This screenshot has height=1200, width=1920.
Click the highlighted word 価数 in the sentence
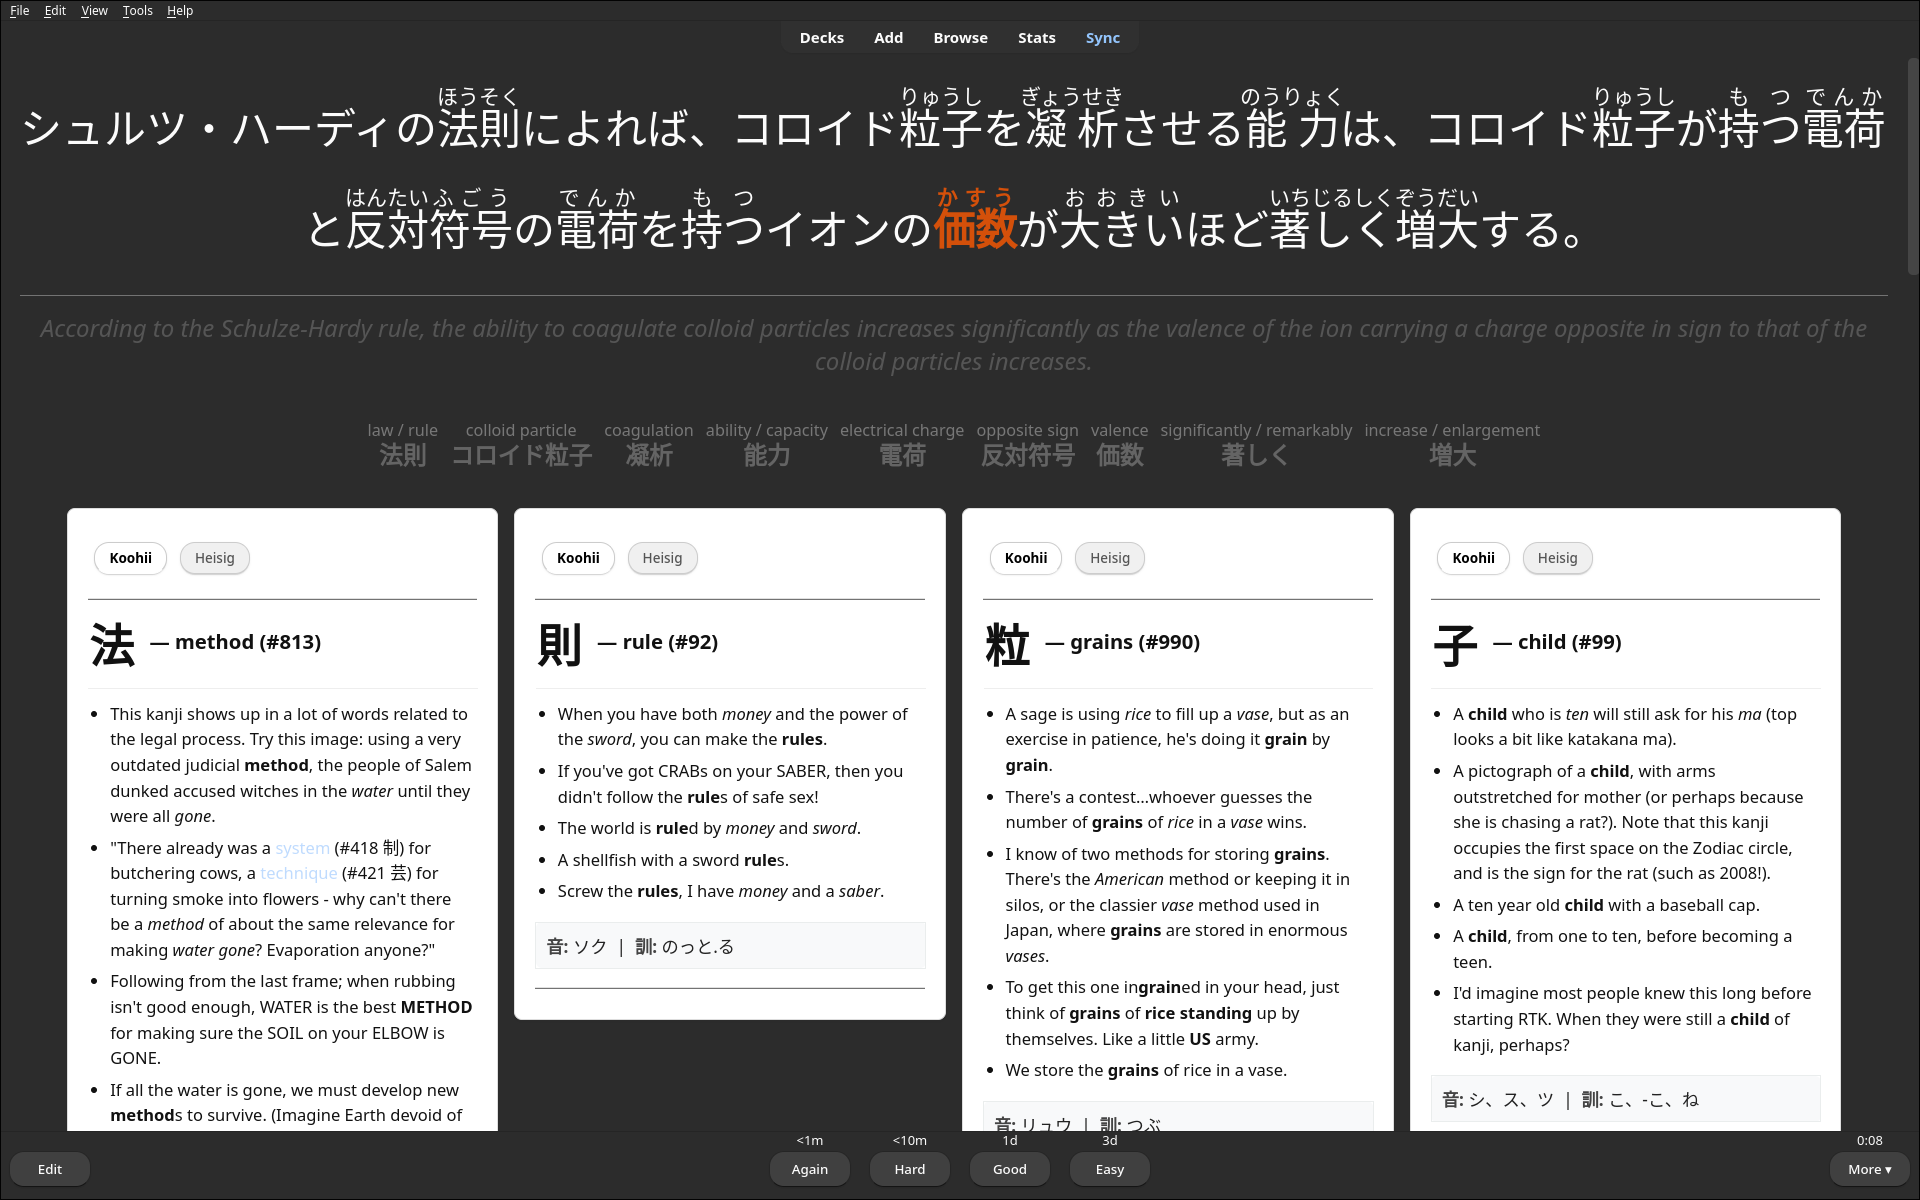click(975, 229)
